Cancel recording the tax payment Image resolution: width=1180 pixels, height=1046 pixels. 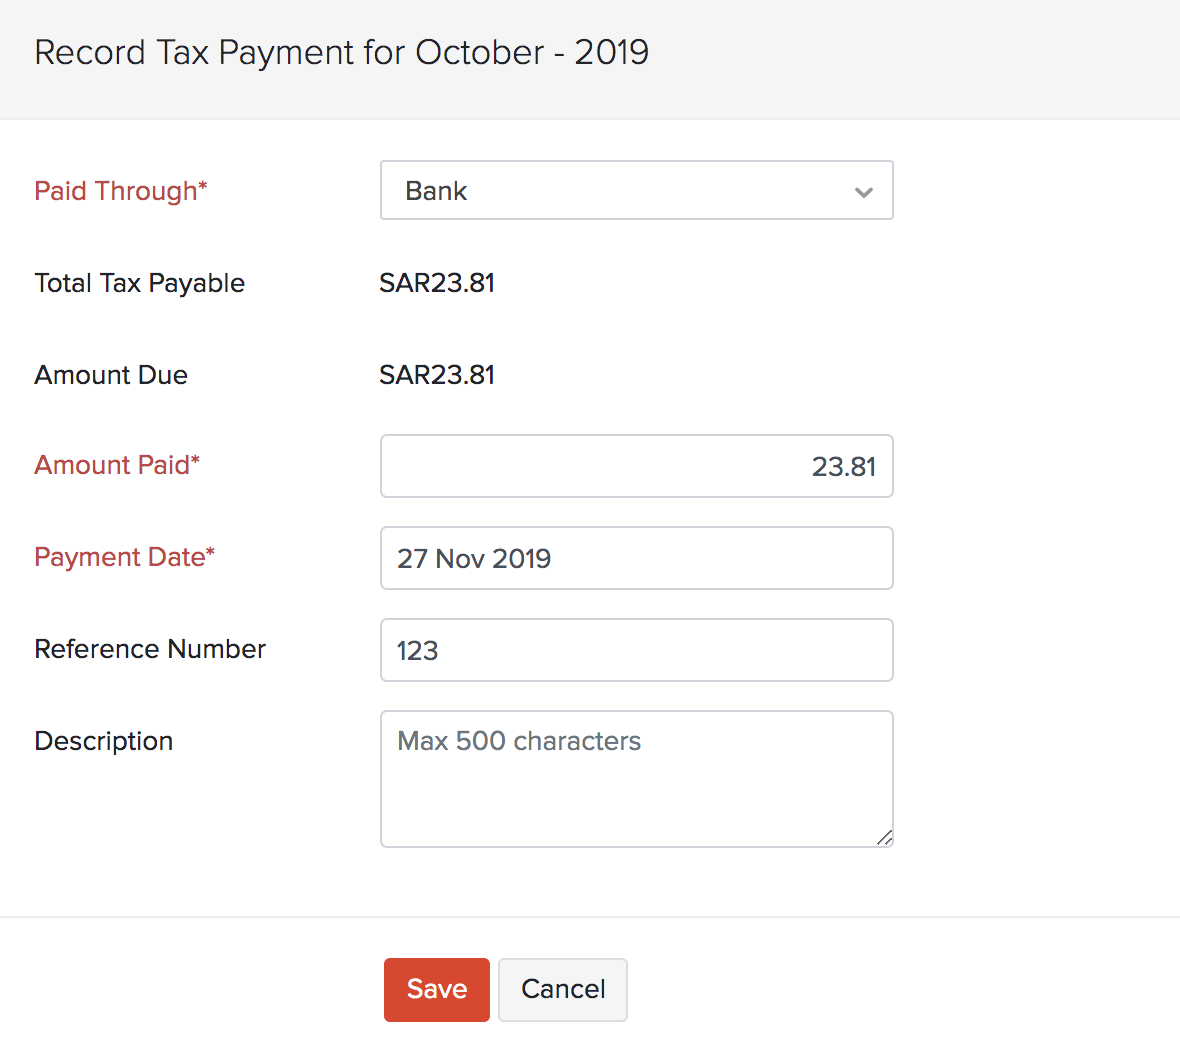(562, 989)
